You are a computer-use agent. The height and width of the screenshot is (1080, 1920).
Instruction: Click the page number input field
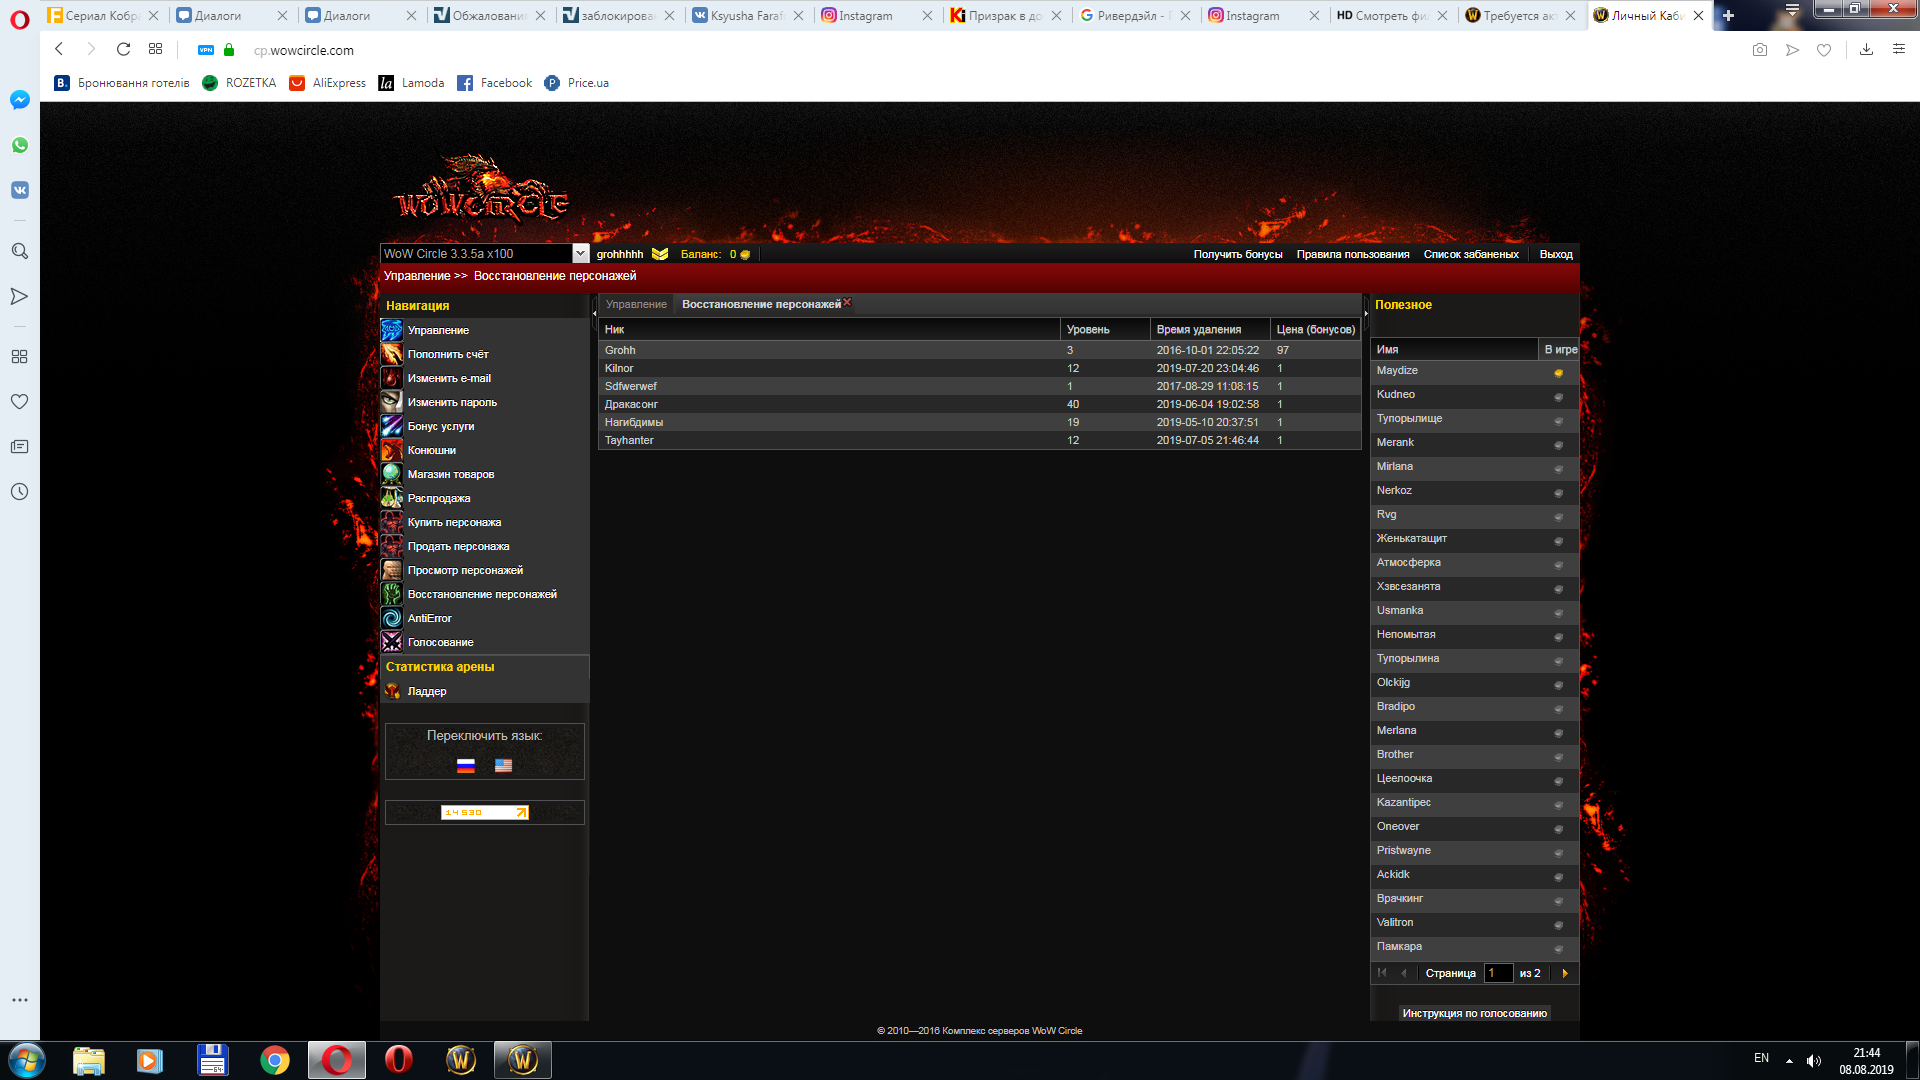1498,973
